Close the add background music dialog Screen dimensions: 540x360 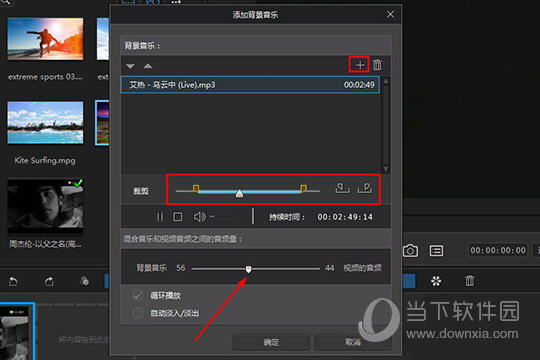[390, 14]
